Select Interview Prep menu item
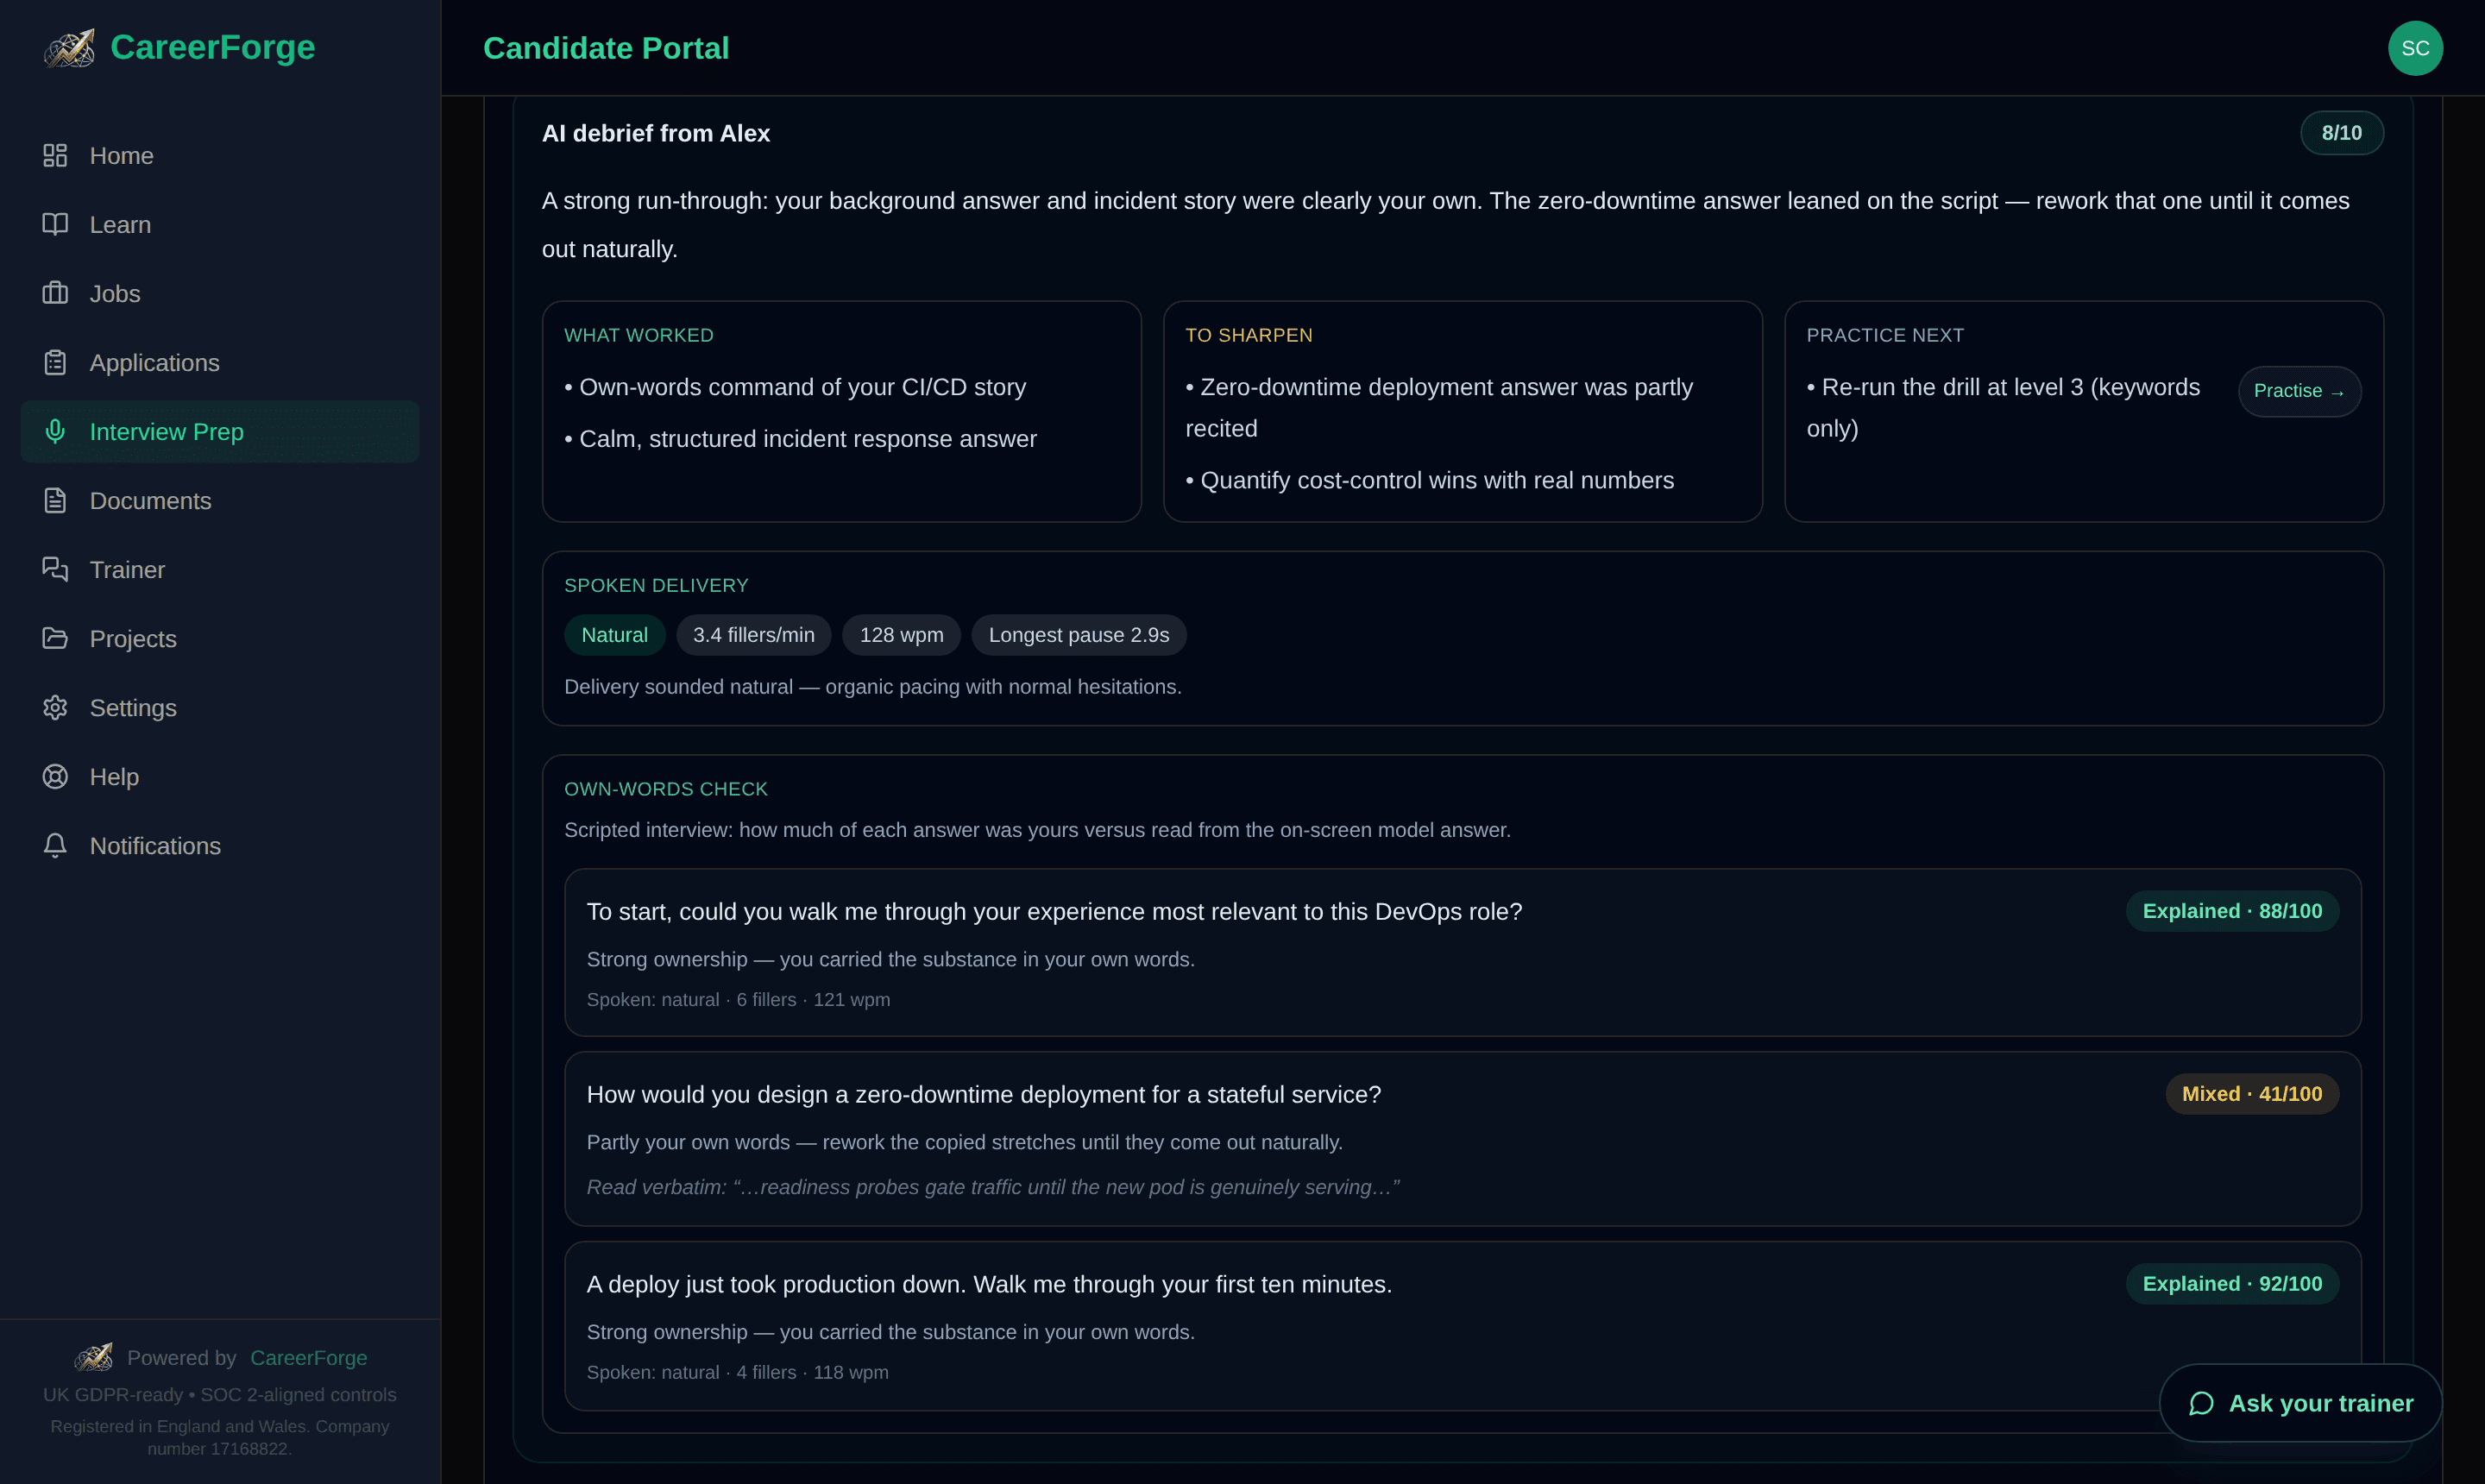This screenshot has height=1484, width=2485. pos(220,431)
